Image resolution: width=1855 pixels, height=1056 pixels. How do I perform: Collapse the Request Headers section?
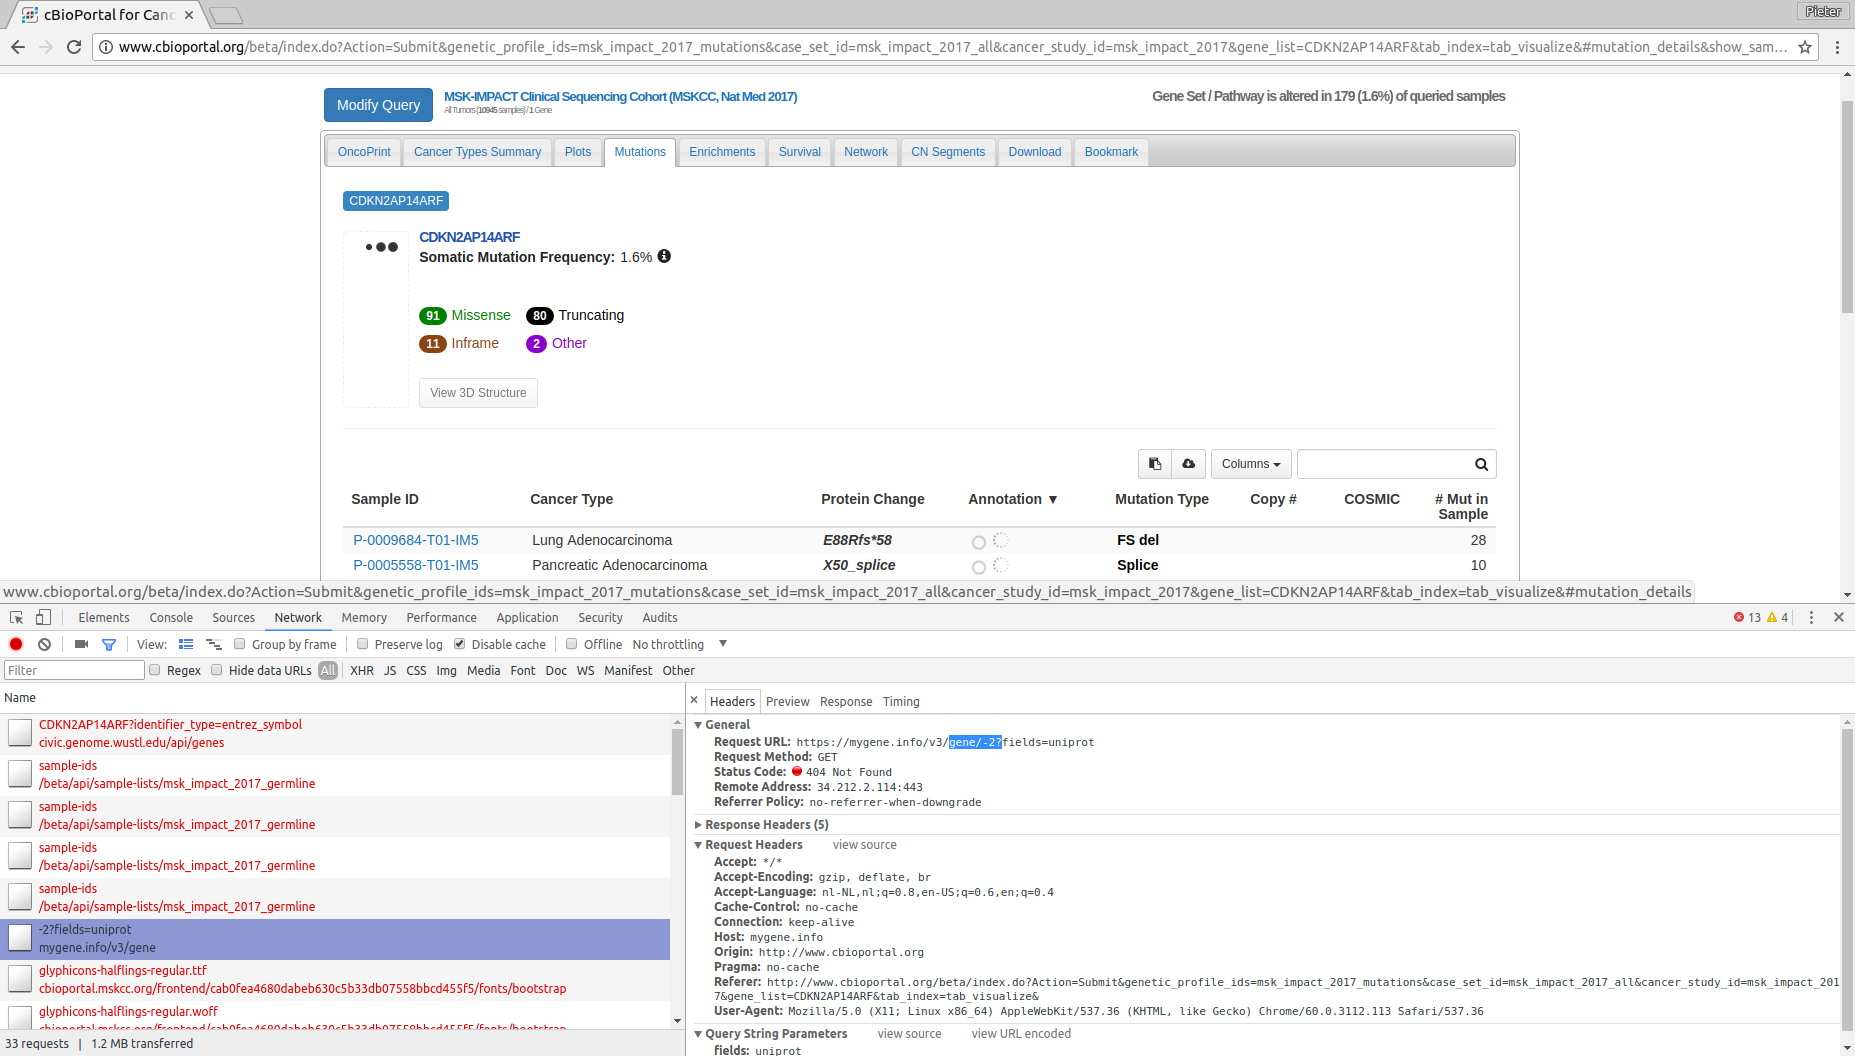tap(698, 844)
